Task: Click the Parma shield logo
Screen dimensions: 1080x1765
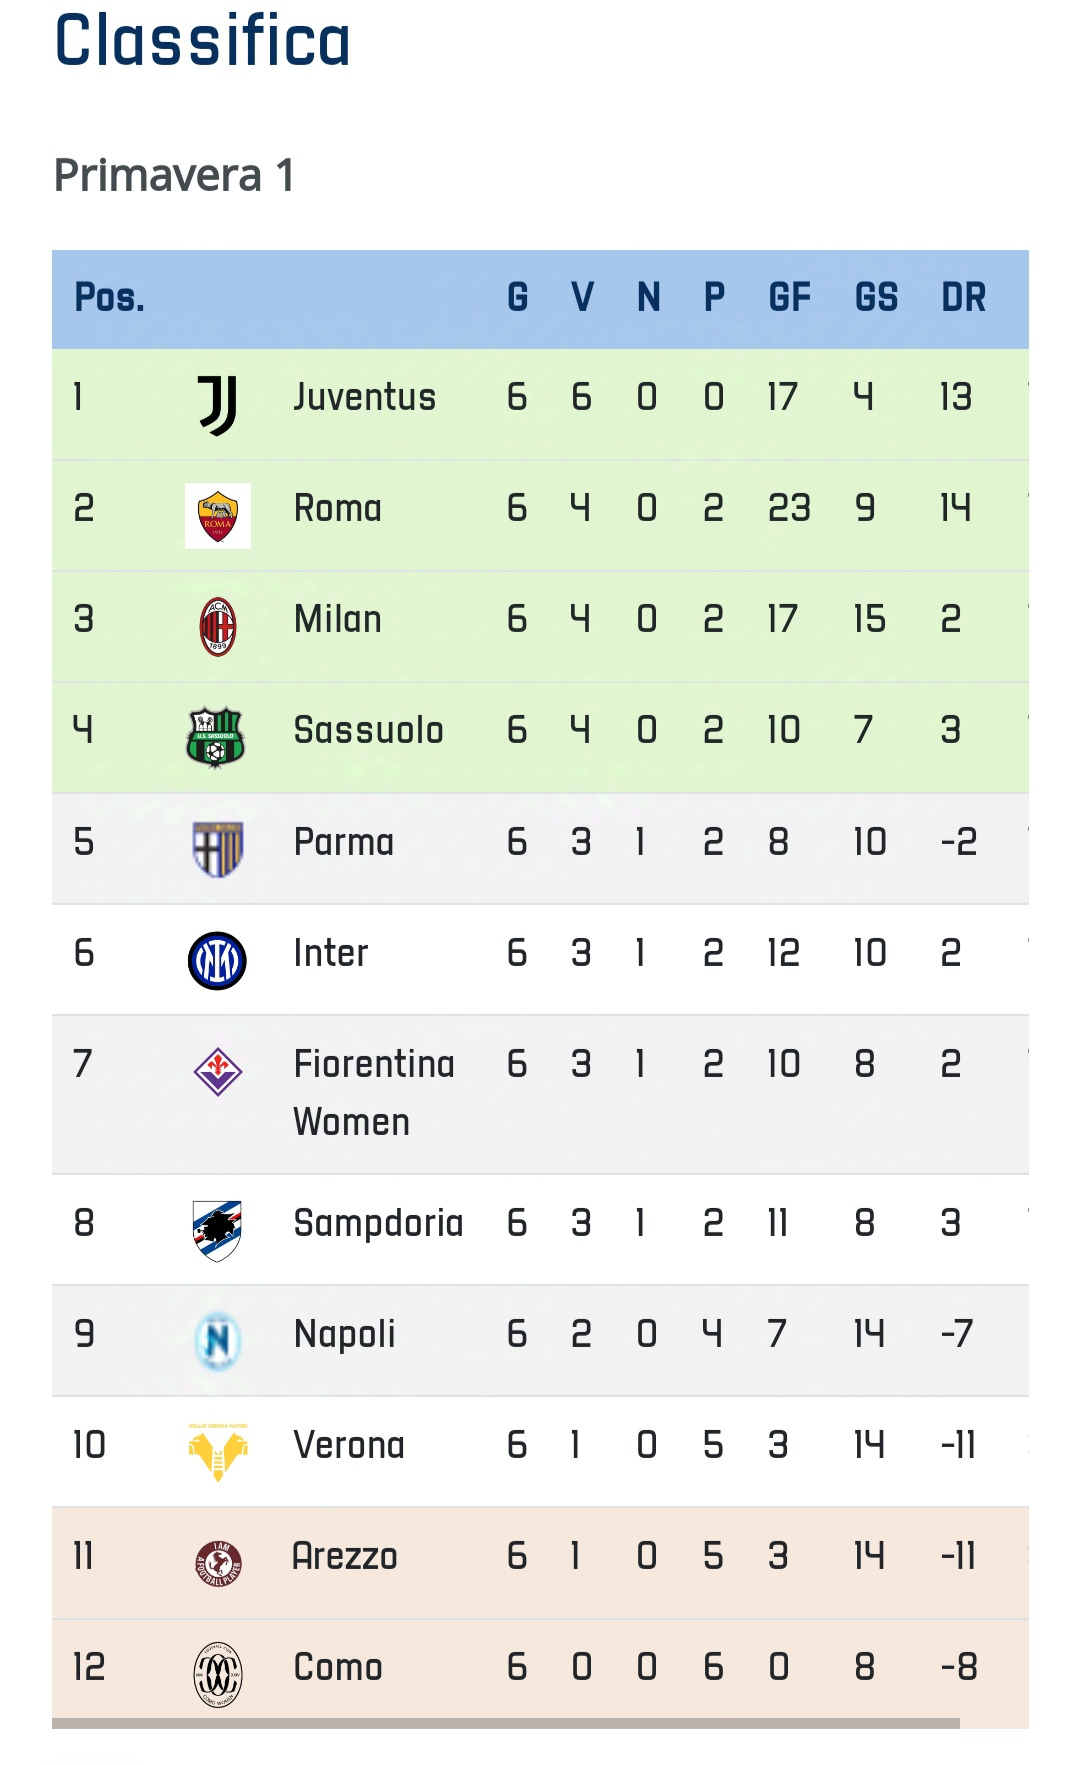Action: pos(217,849)
